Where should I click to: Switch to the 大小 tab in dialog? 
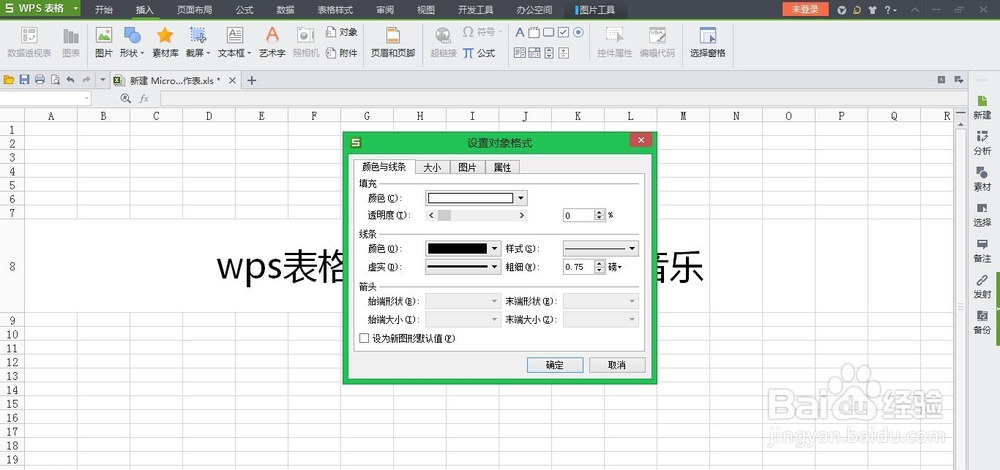click(432, 167)
